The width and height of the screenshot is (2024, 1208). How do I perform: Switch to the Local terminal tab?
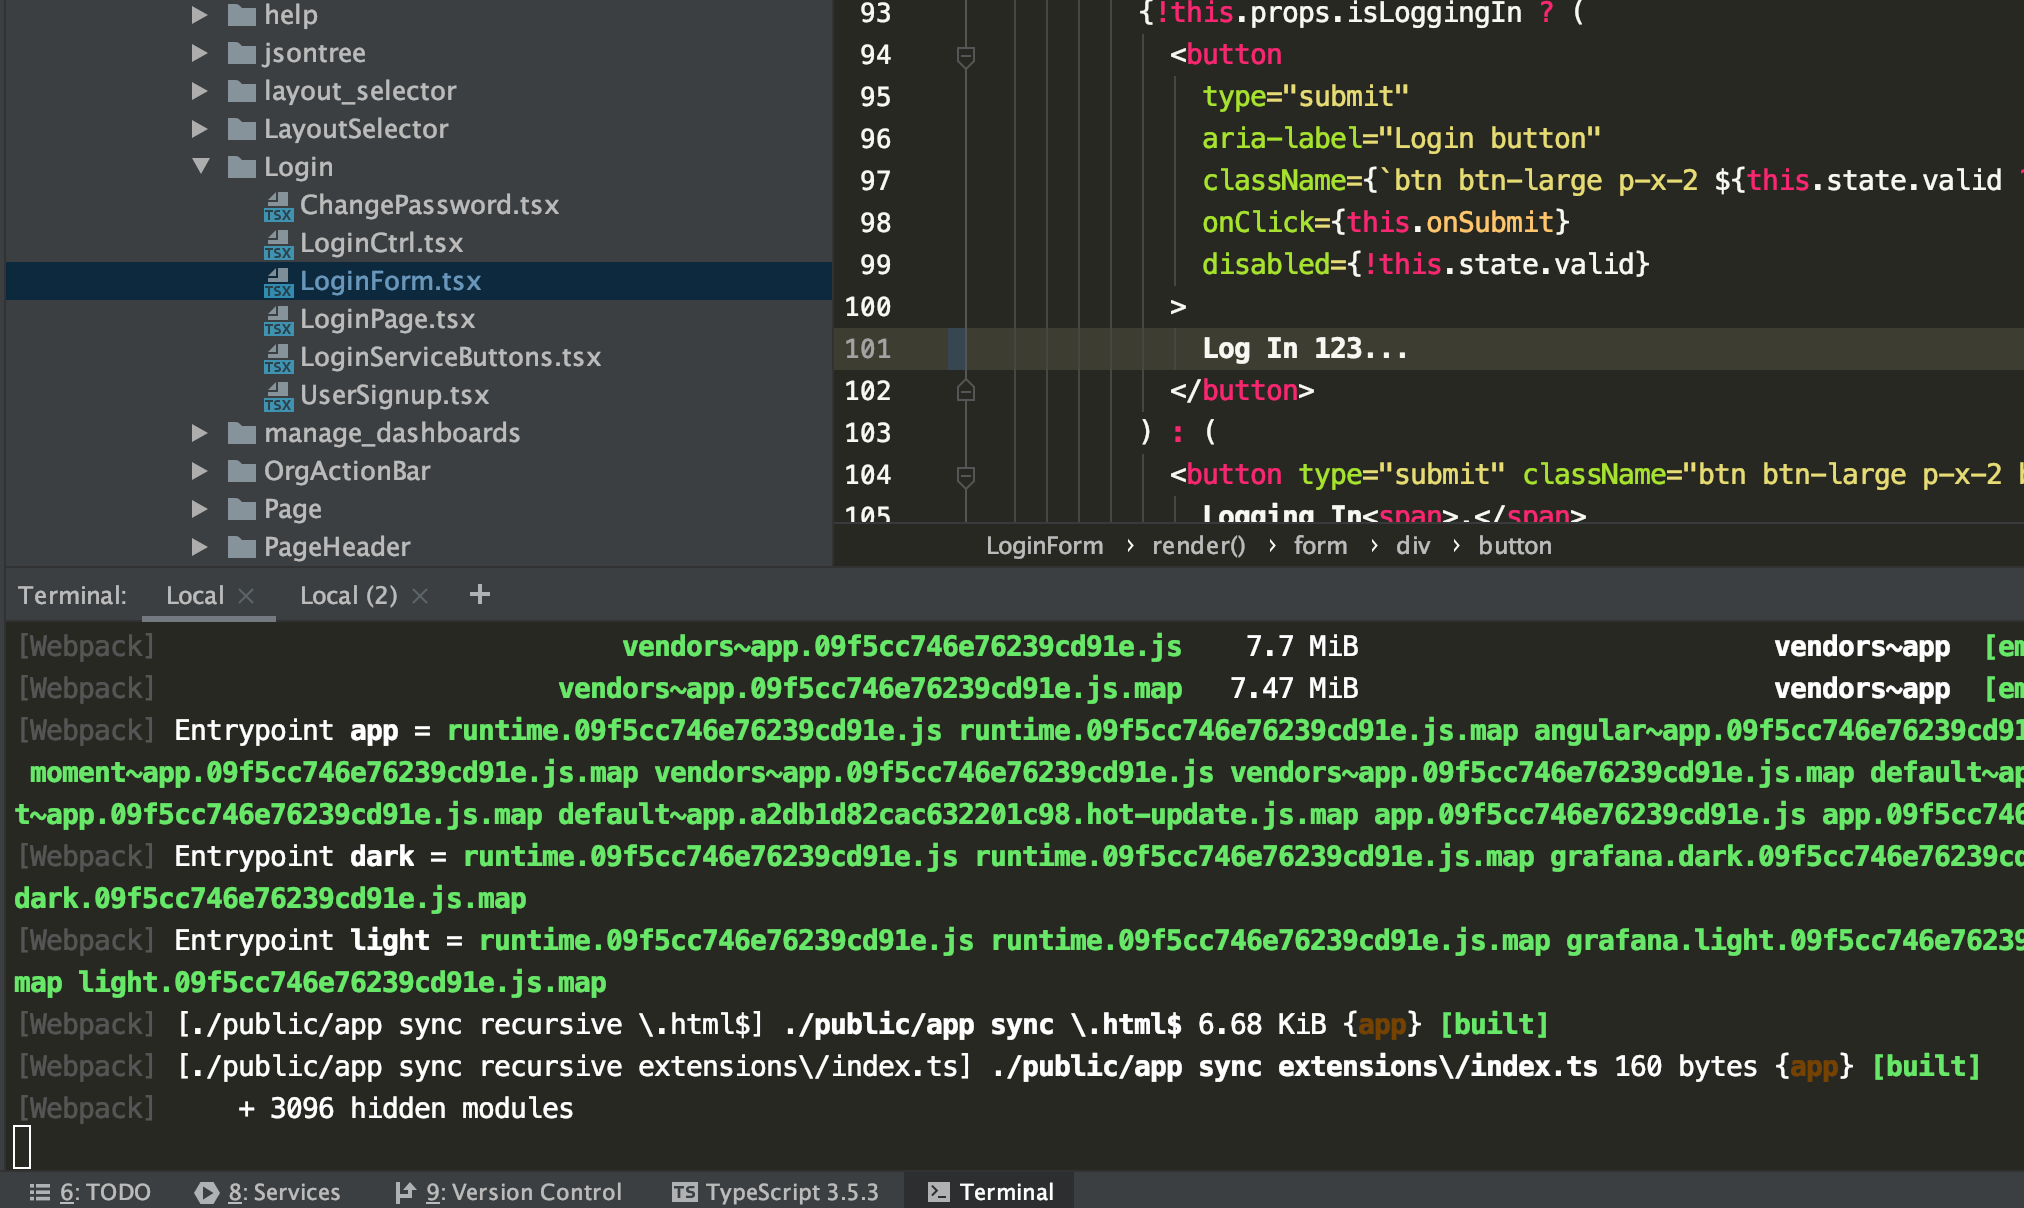pyautogui.click(x=195, y=595)
